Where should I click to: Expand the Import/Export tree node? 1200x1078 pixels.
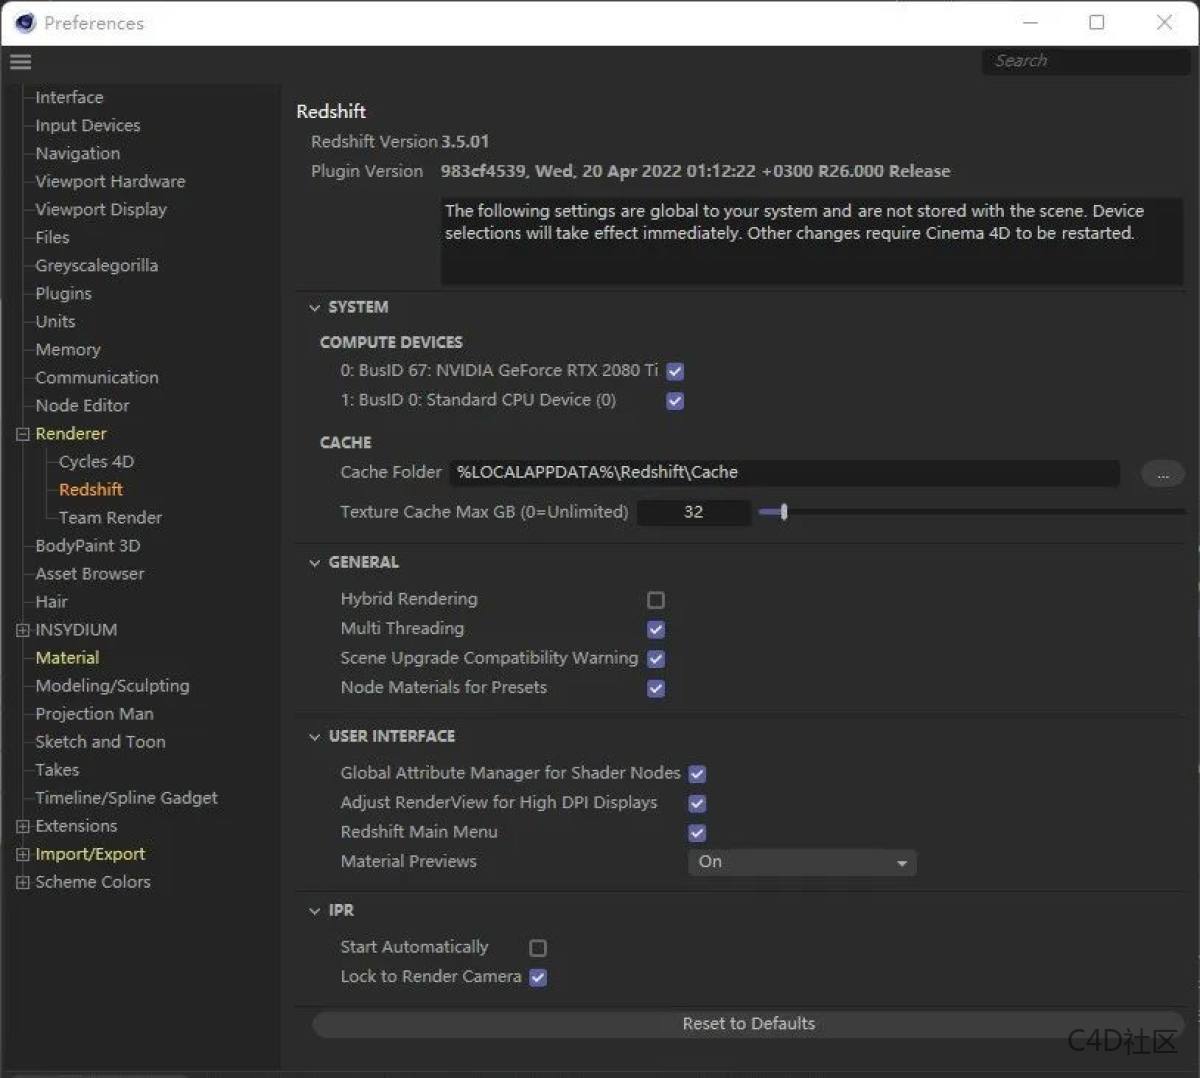point(22,854)
